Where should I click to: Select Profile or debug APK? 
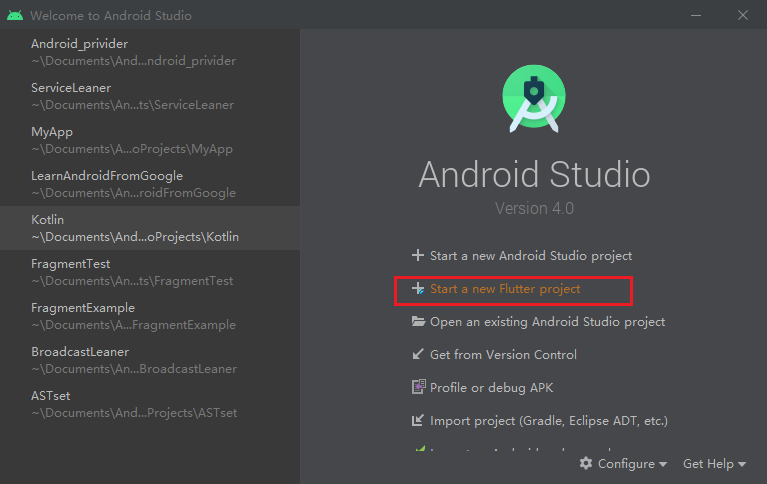(492, 388)
